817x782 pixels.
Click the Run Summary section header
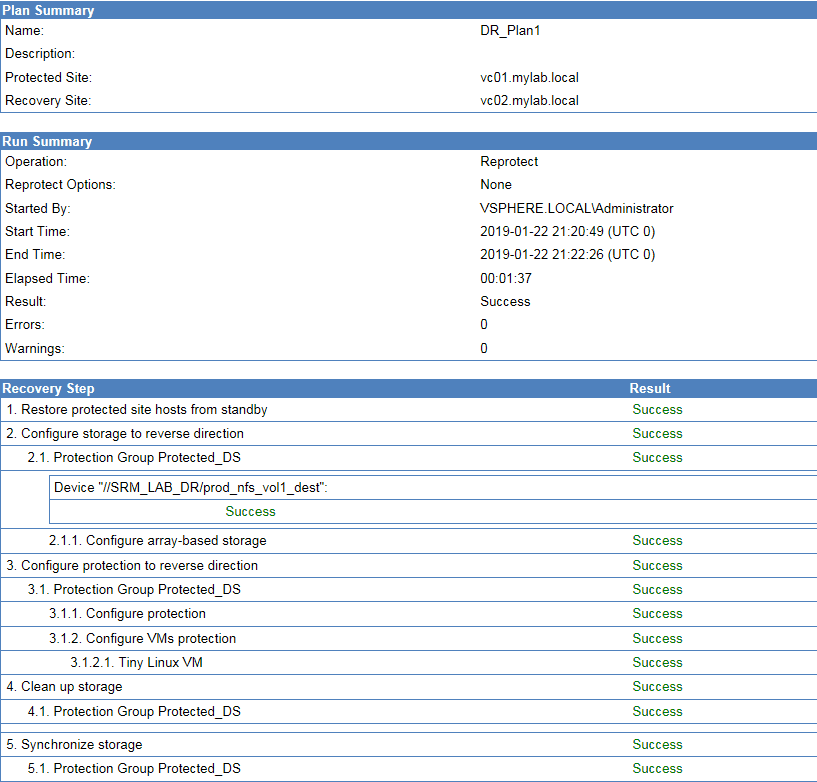(47, 141)
